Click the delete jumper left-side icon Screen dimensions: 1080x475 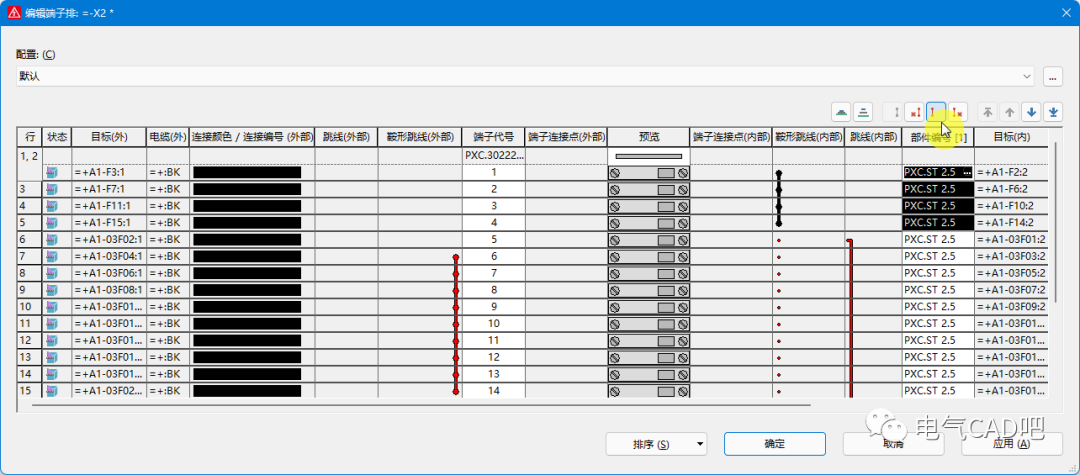[x=915, y=112]
